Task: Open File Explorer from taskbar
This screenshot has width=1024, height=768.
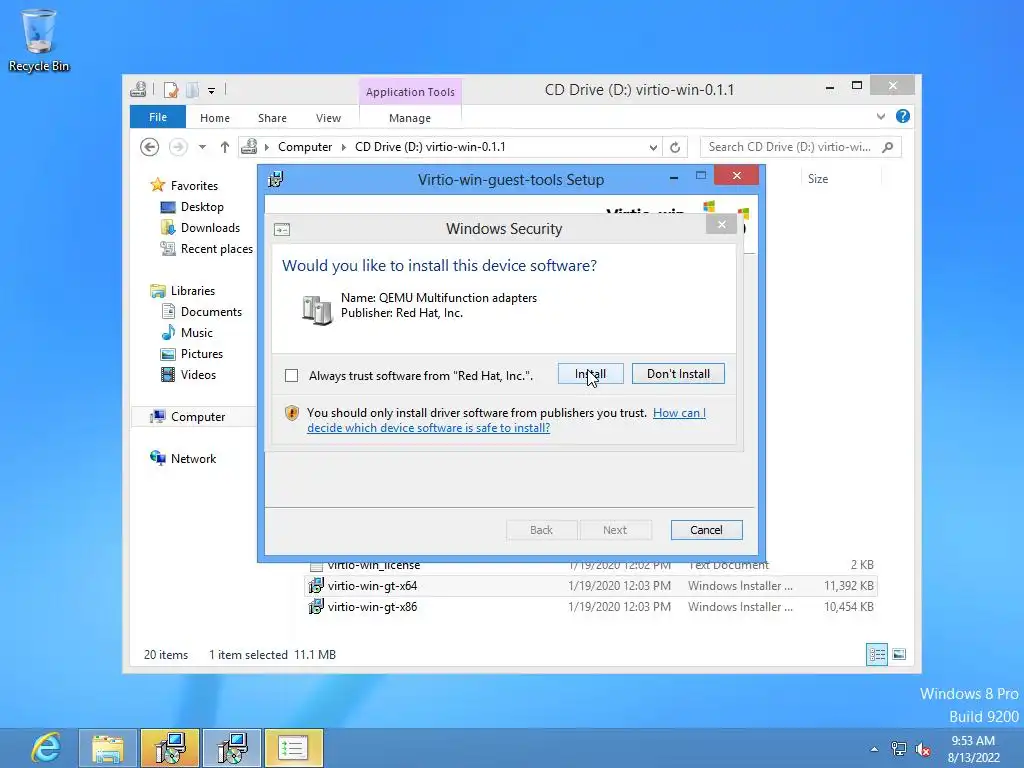Action: (108, 748)
